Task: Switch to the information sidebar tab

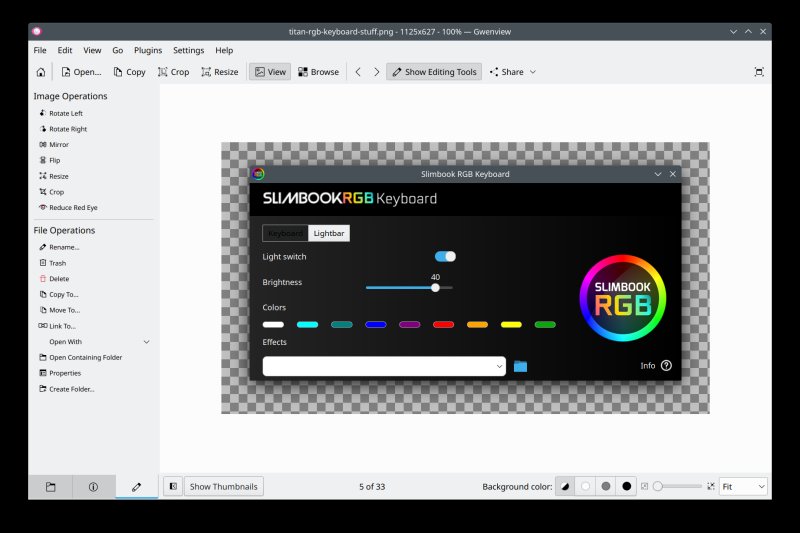Action: point(93,486)
